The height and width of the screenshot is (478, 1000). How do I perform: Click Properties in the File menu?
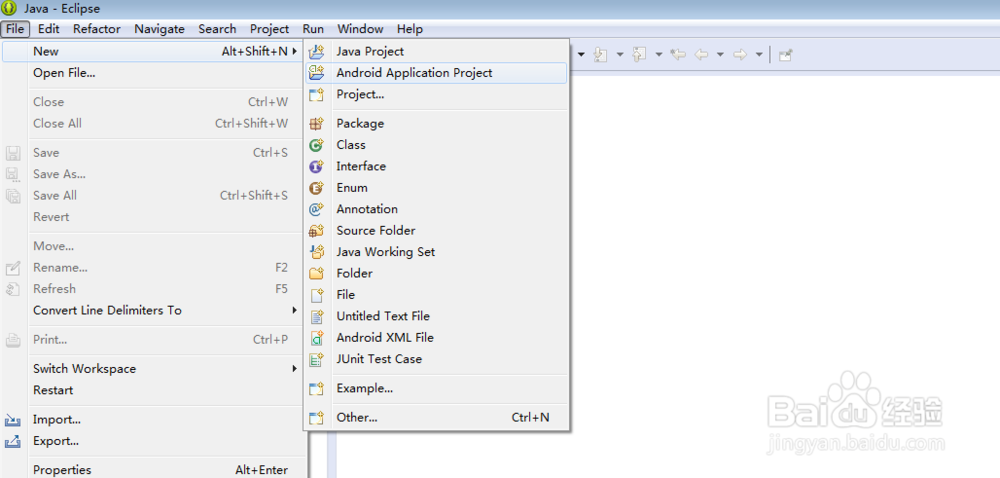point(62,470)
